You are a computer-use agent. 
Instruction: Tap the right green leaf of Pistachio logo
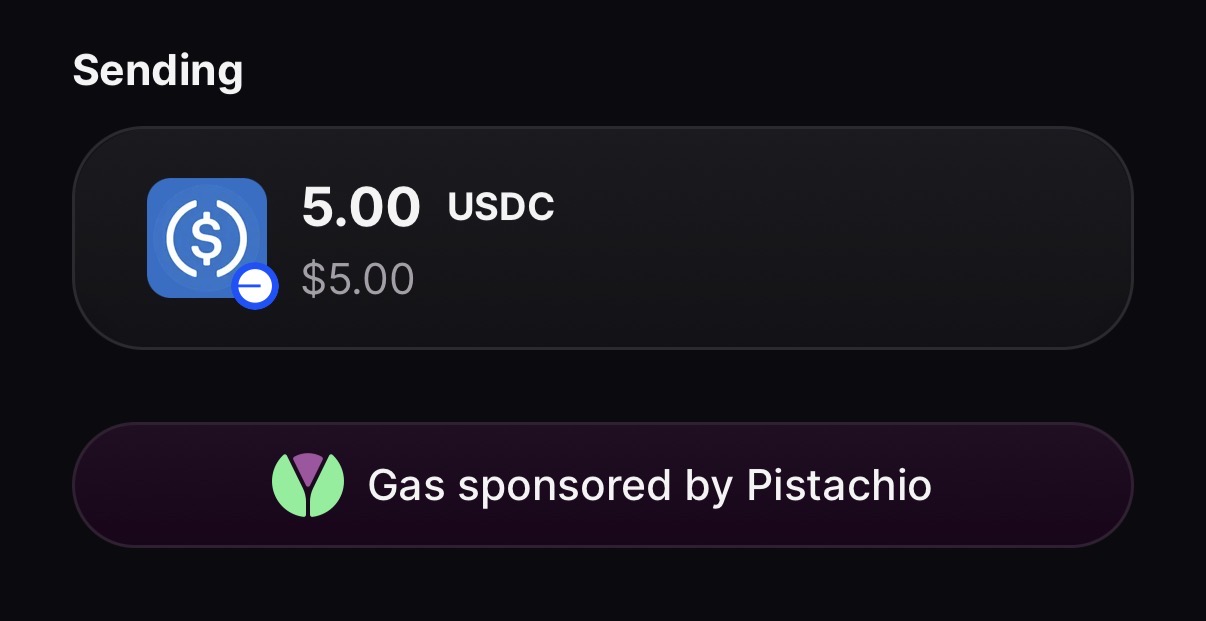[x=327, y=488]
